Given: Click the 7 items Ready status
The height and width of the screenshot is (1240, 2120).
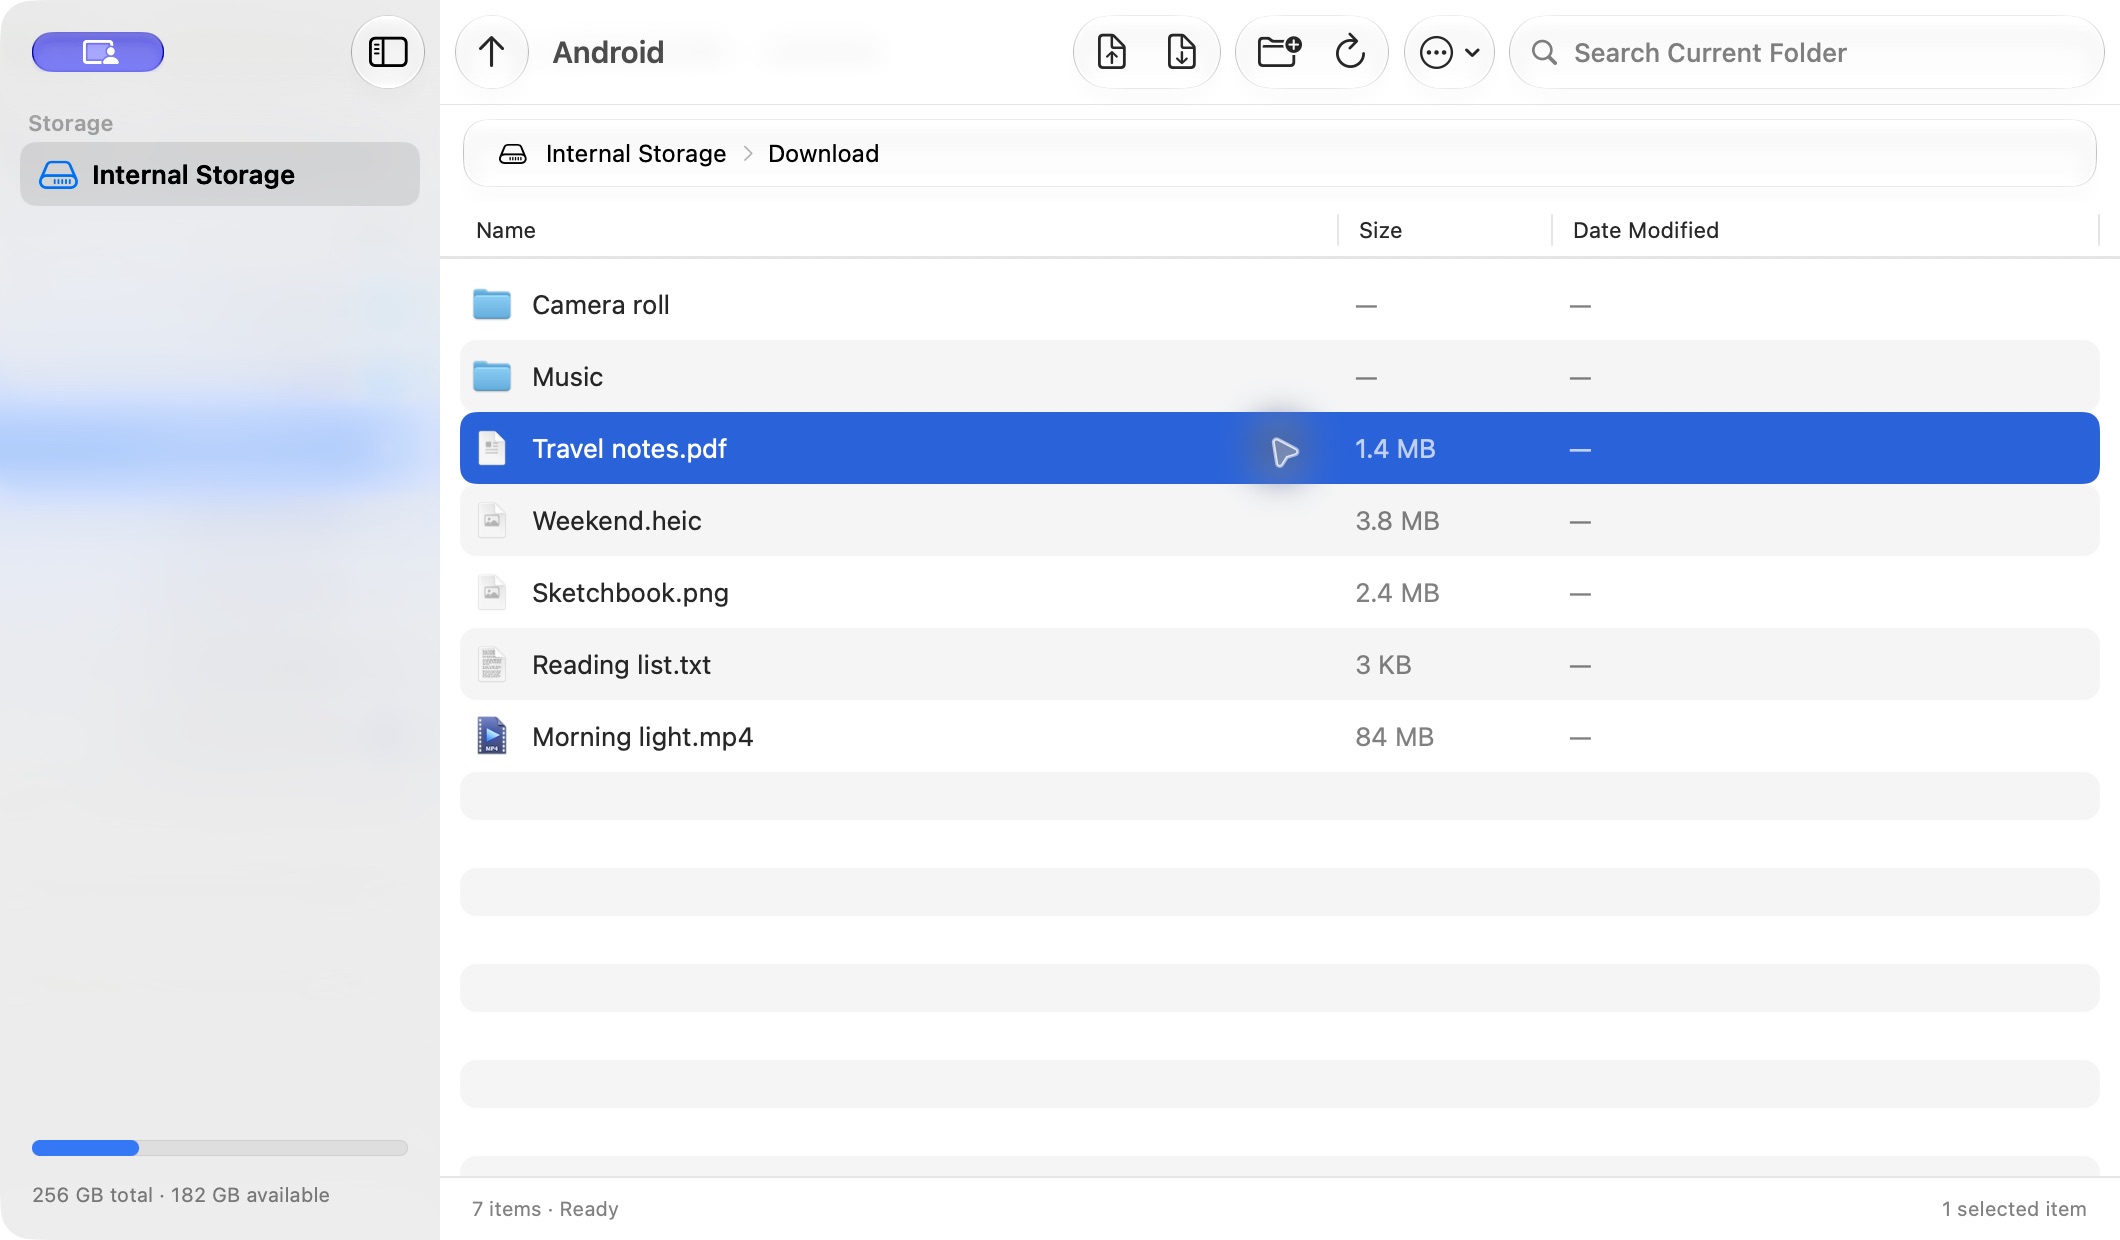Looking at the screenshot, I should (545, 1209).
